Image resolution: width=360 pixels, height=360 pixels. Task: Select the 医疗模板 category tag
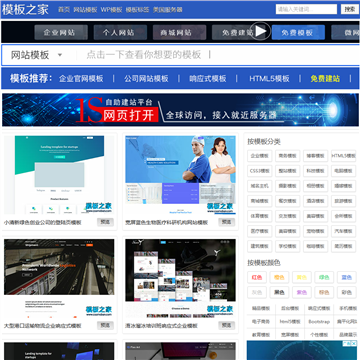[260, 231]
